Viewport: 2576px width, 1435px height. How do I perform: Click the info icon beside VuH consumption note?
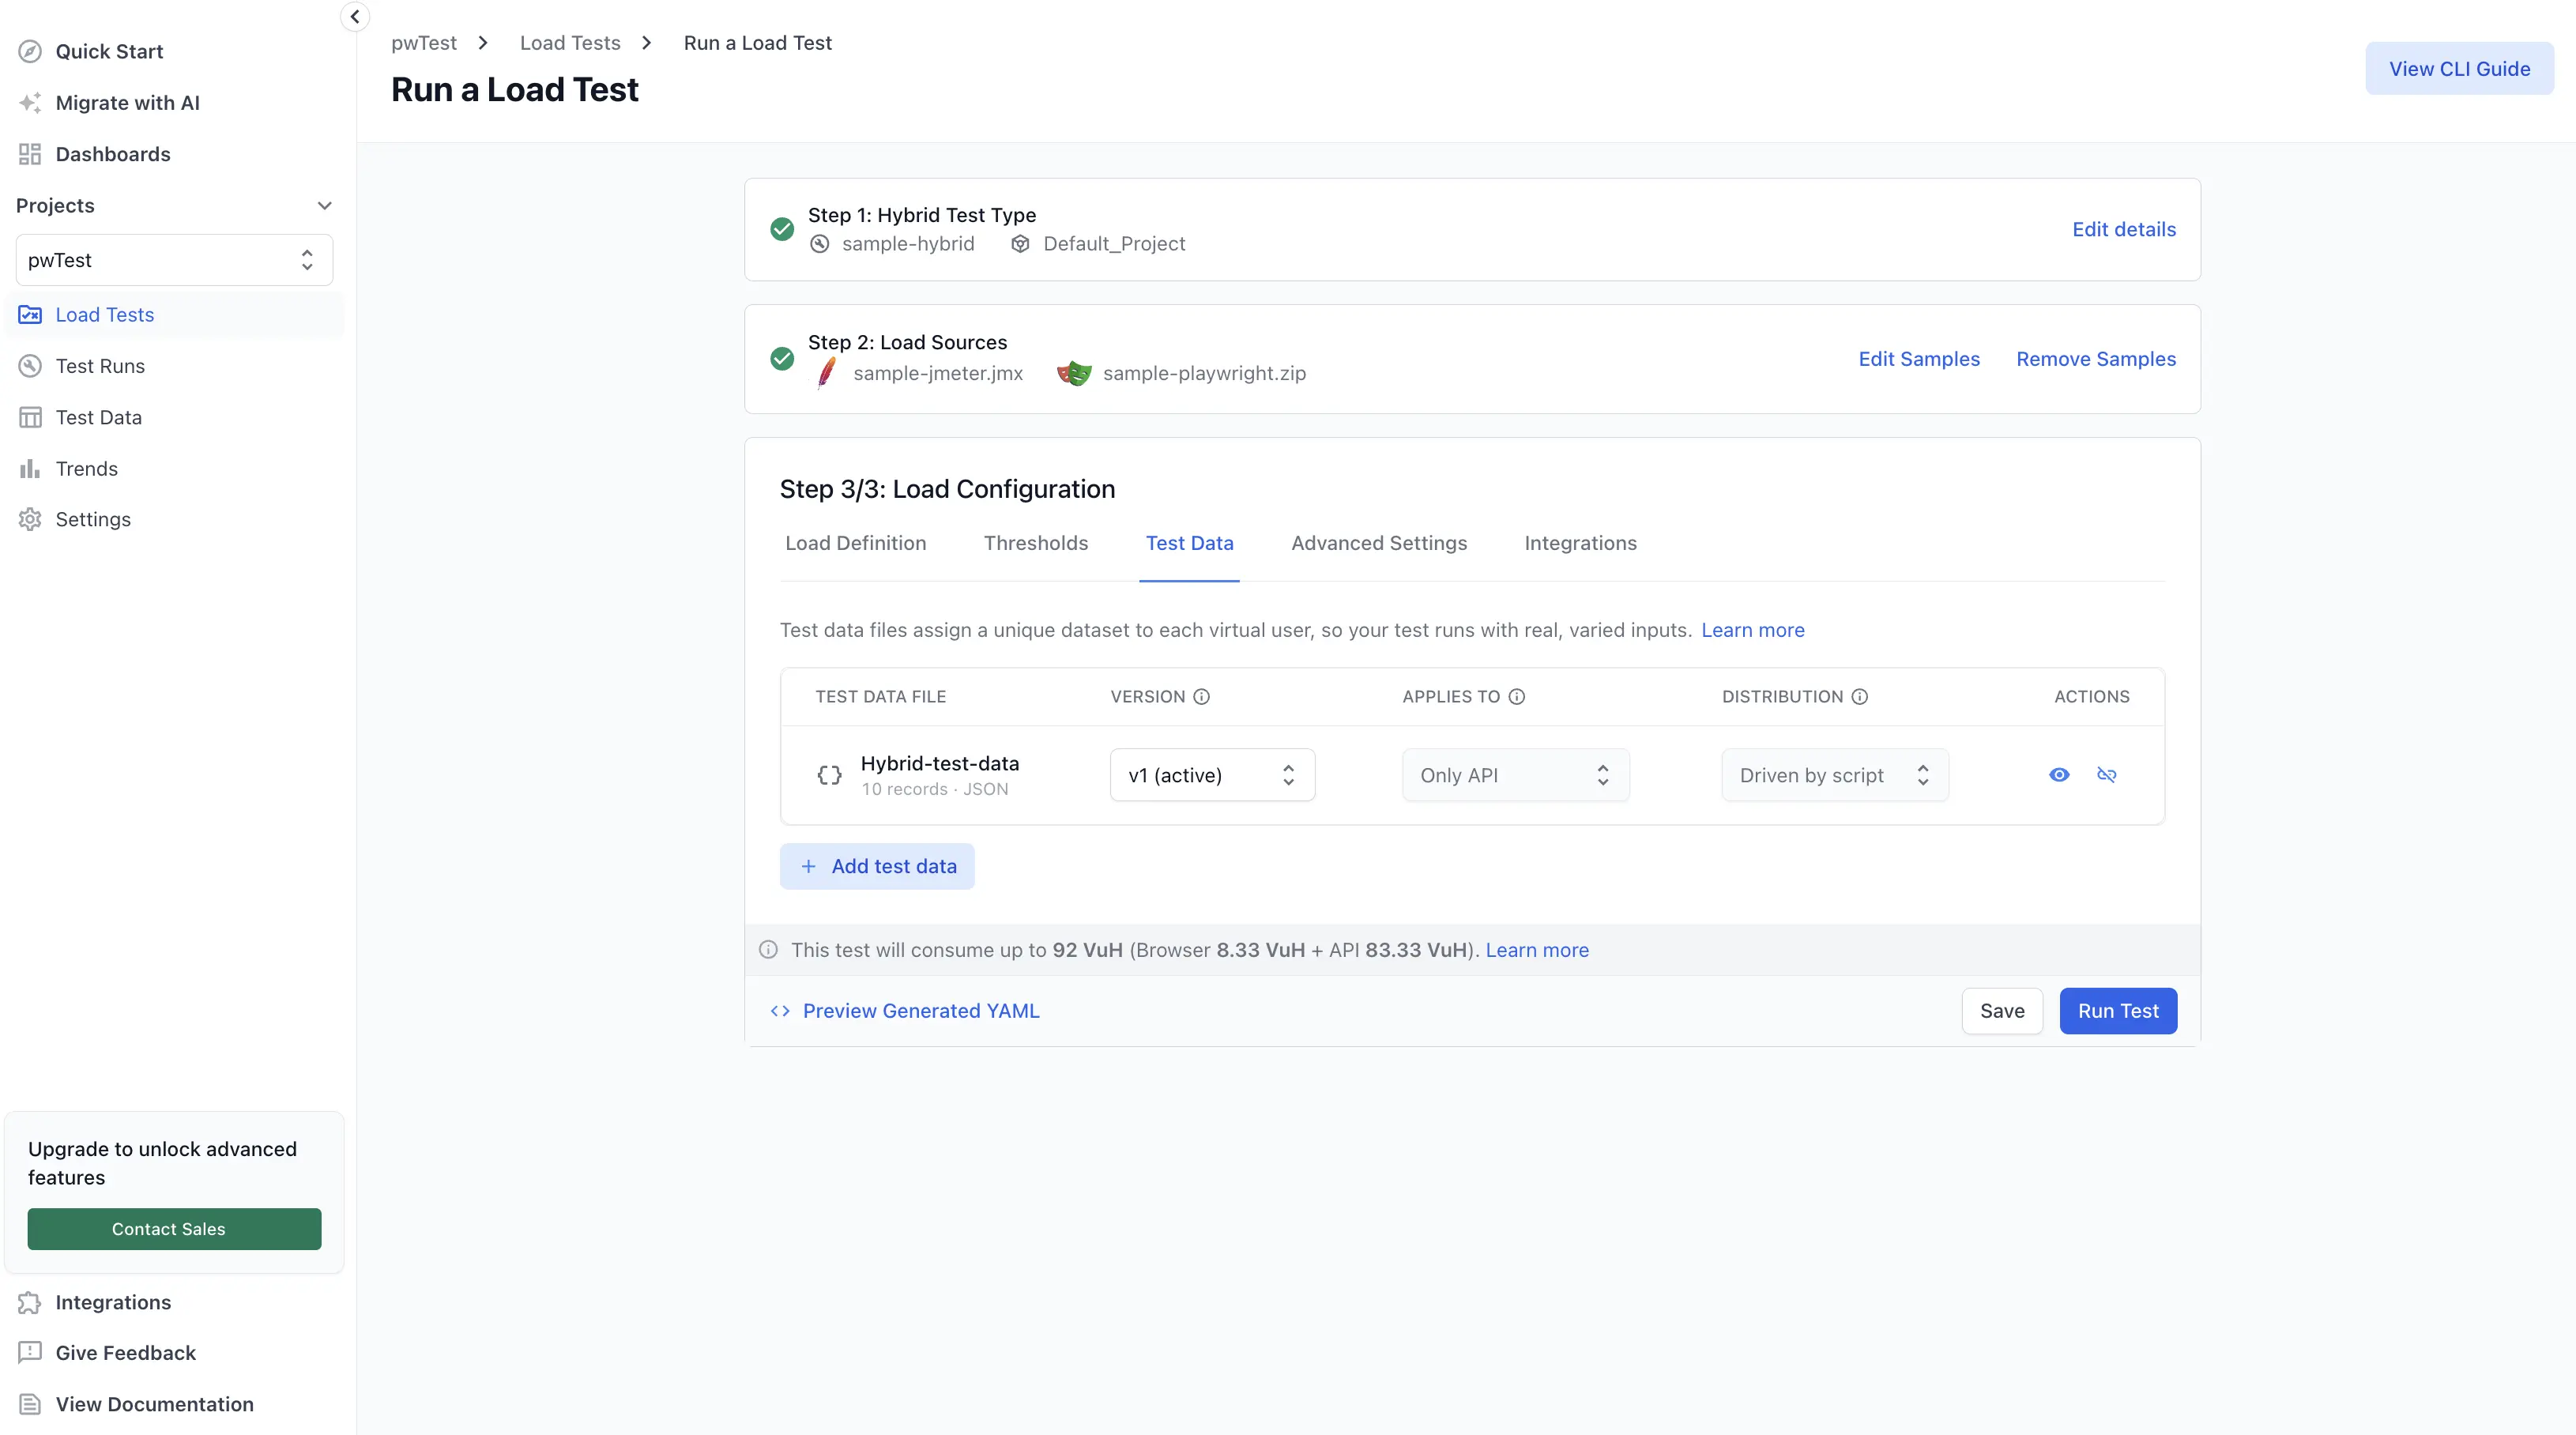point(768,950)
